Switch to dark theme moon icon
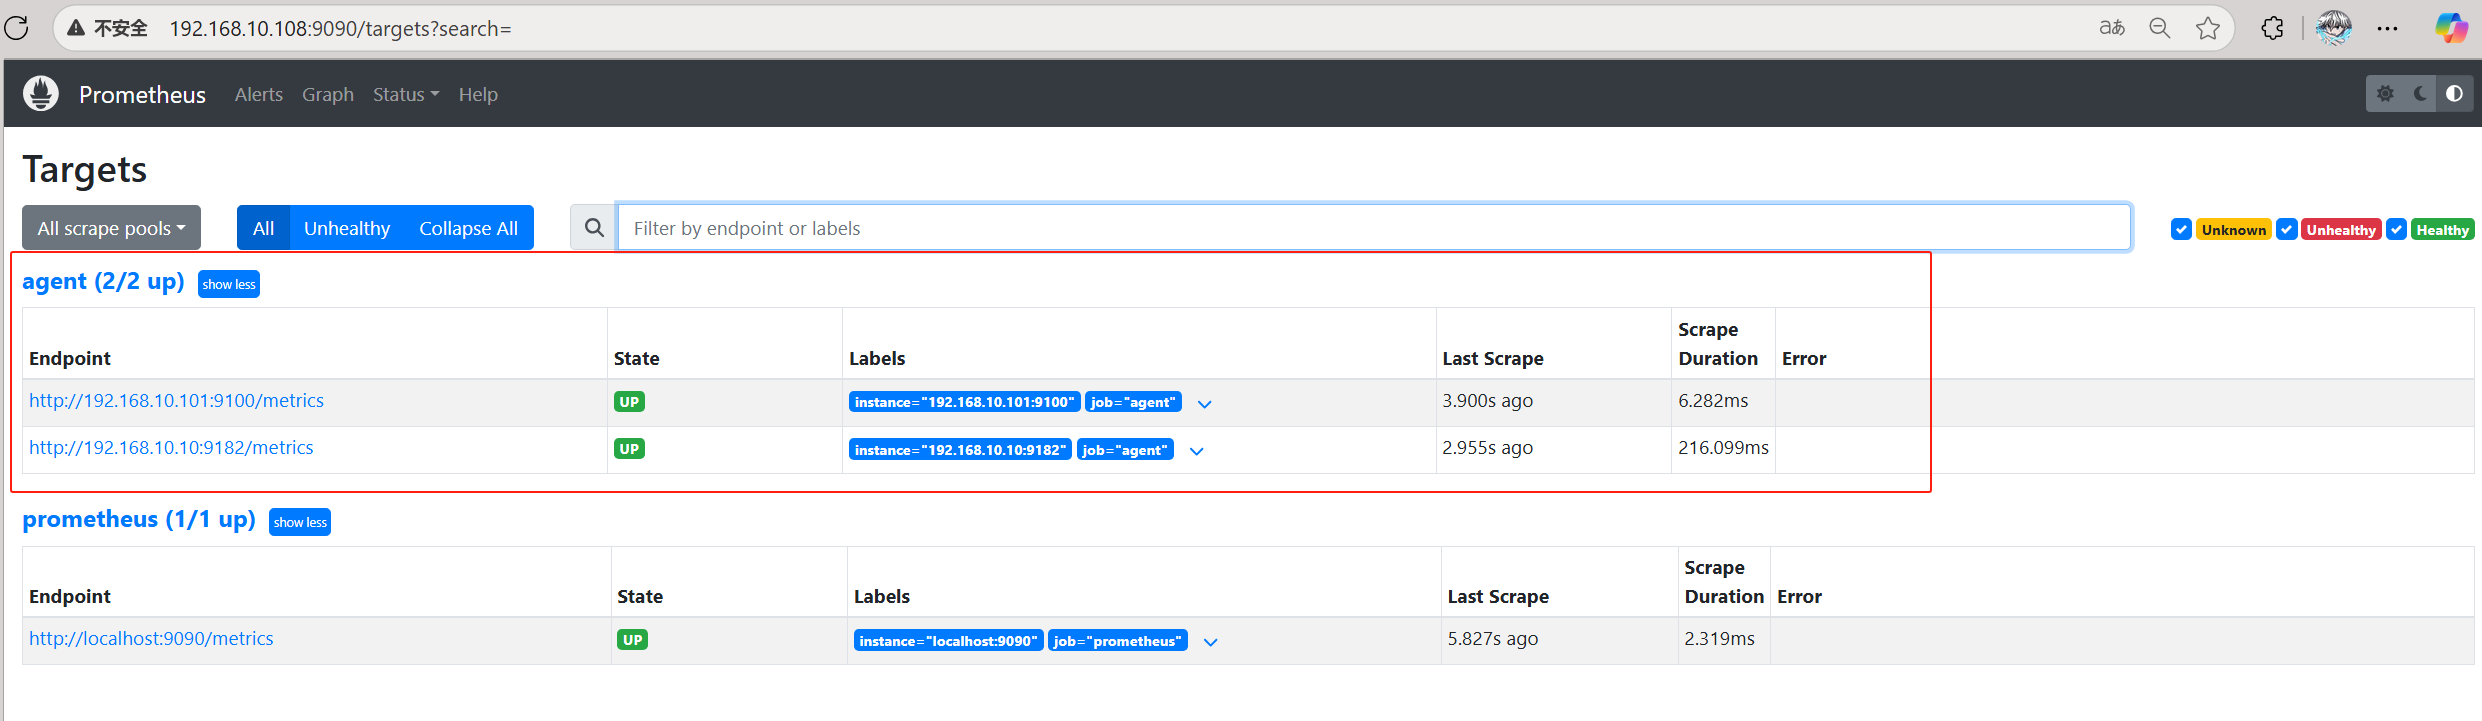This screenshot has width=2482, height=721. [2420, 94]
